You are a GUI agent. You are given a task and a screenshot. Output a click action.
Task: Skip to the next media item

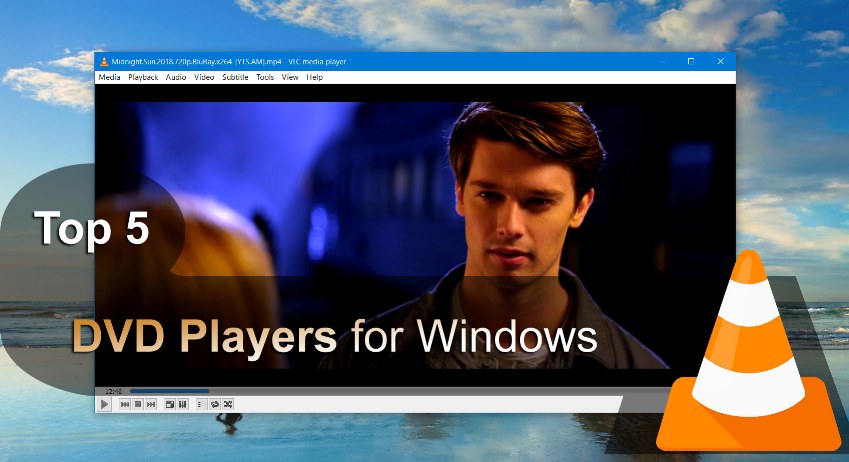[151, 404]
